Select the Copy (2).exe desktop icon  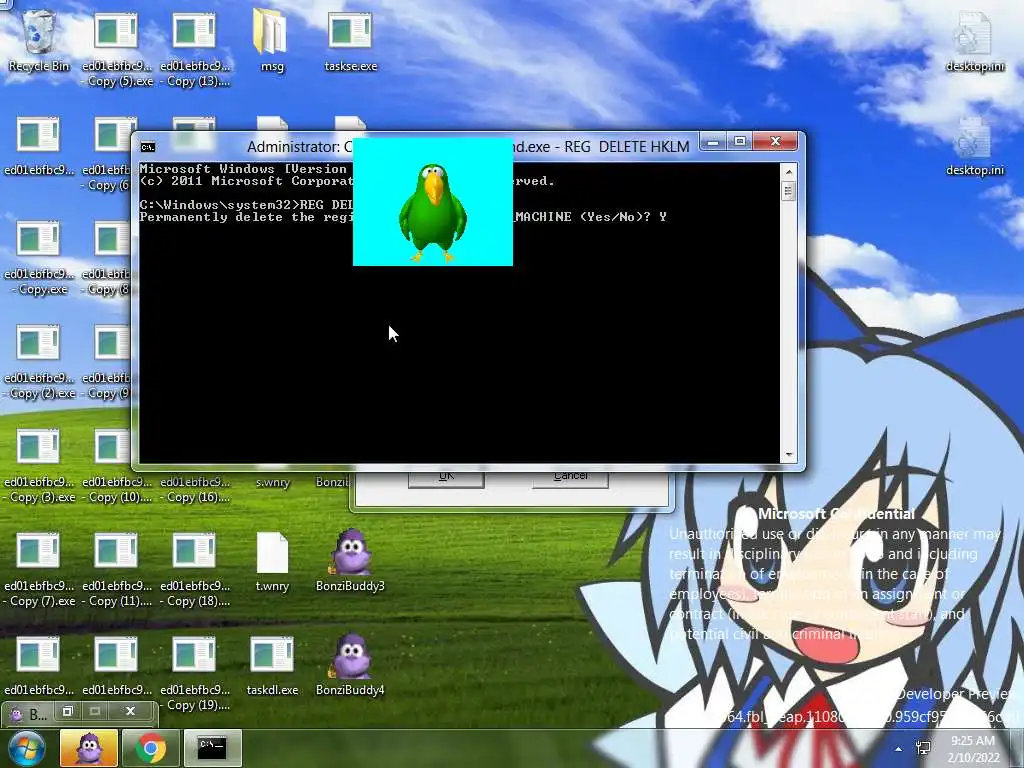point(39,361)
